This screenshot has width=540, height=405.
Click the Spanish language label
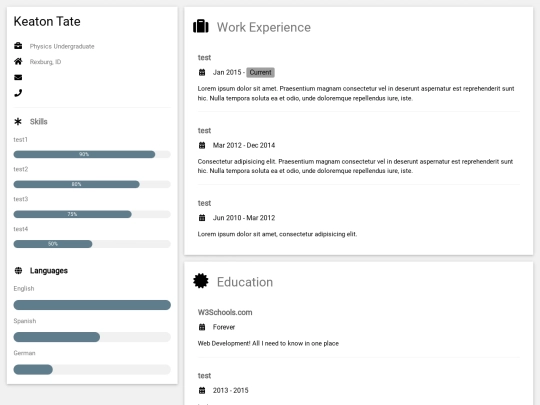click(x=25, y=321)
